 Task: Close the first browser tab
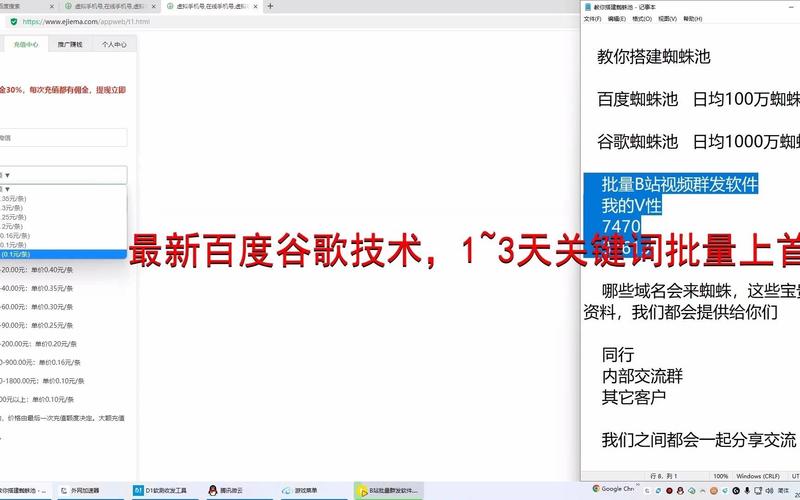tap(52, 7)
